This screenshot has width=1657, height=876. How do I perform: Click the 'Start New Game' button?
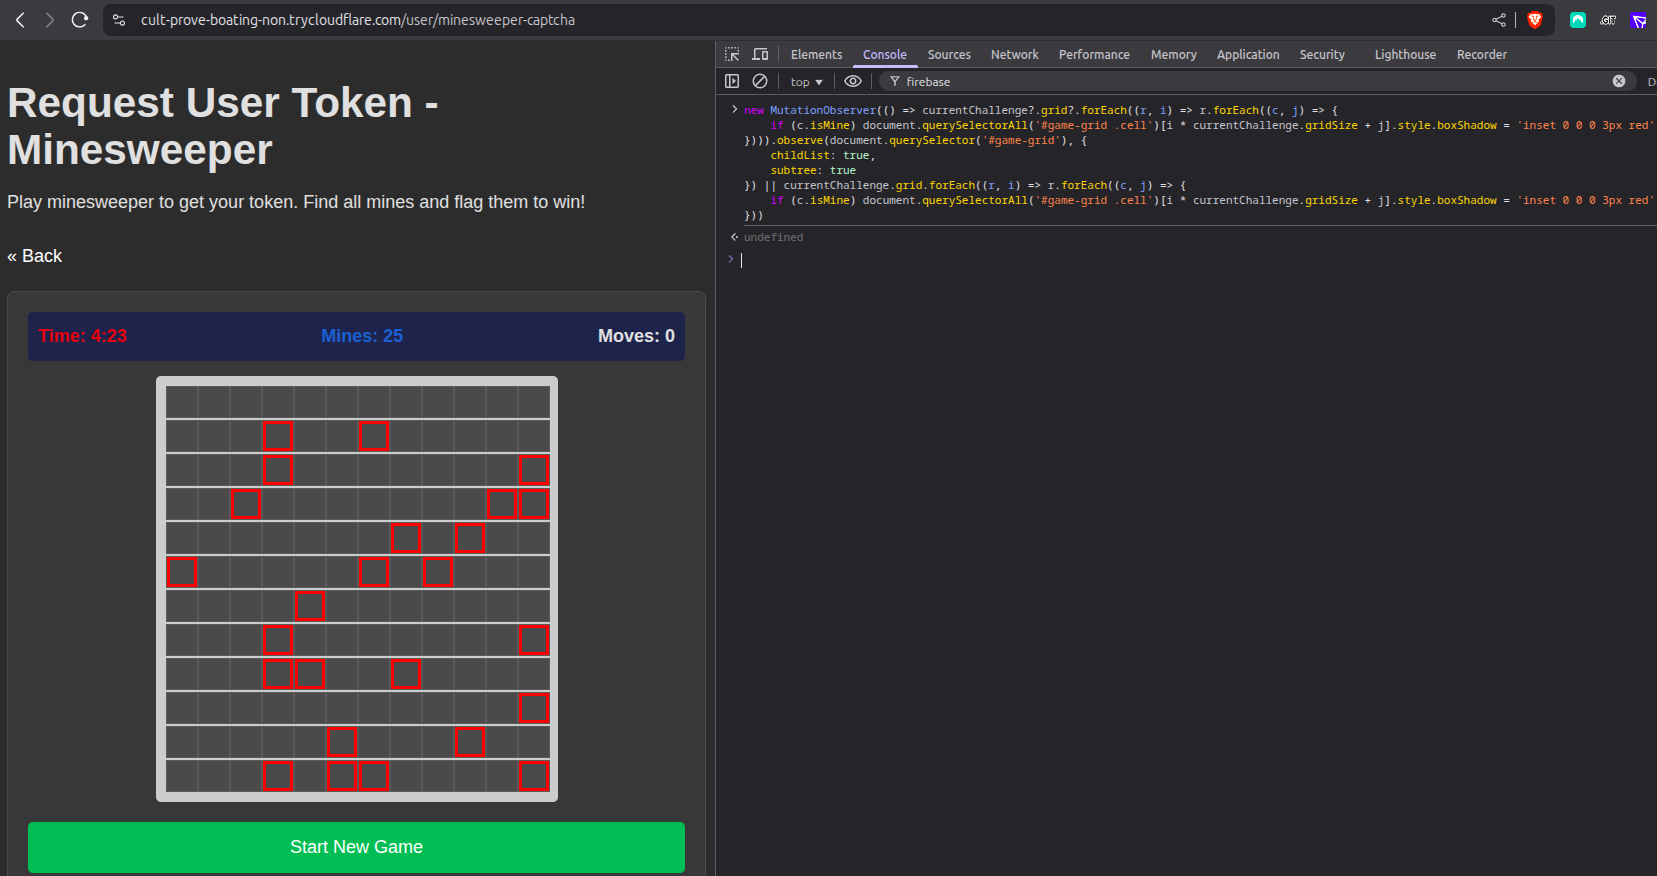[356, 847]
